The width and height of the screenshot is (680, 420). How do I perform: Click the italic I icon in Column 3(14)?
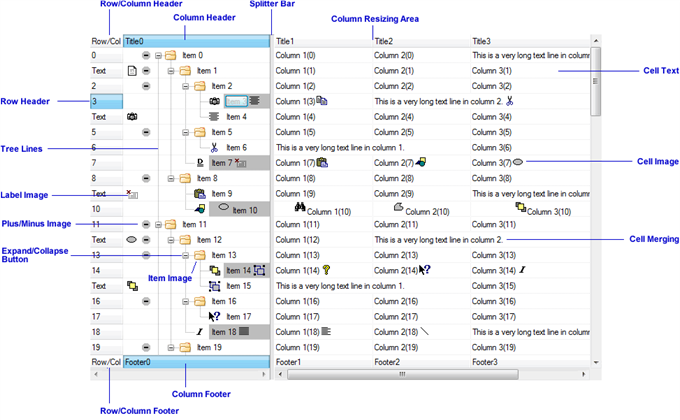[522, 270]
